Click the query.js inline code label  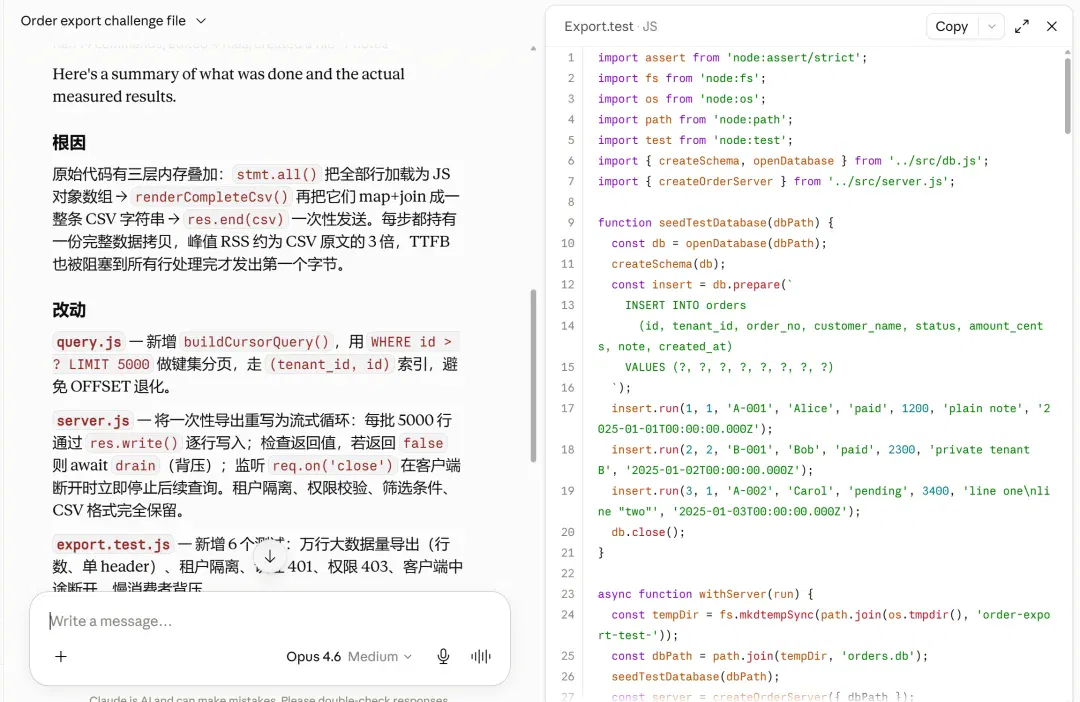click(x=89, y=342)
